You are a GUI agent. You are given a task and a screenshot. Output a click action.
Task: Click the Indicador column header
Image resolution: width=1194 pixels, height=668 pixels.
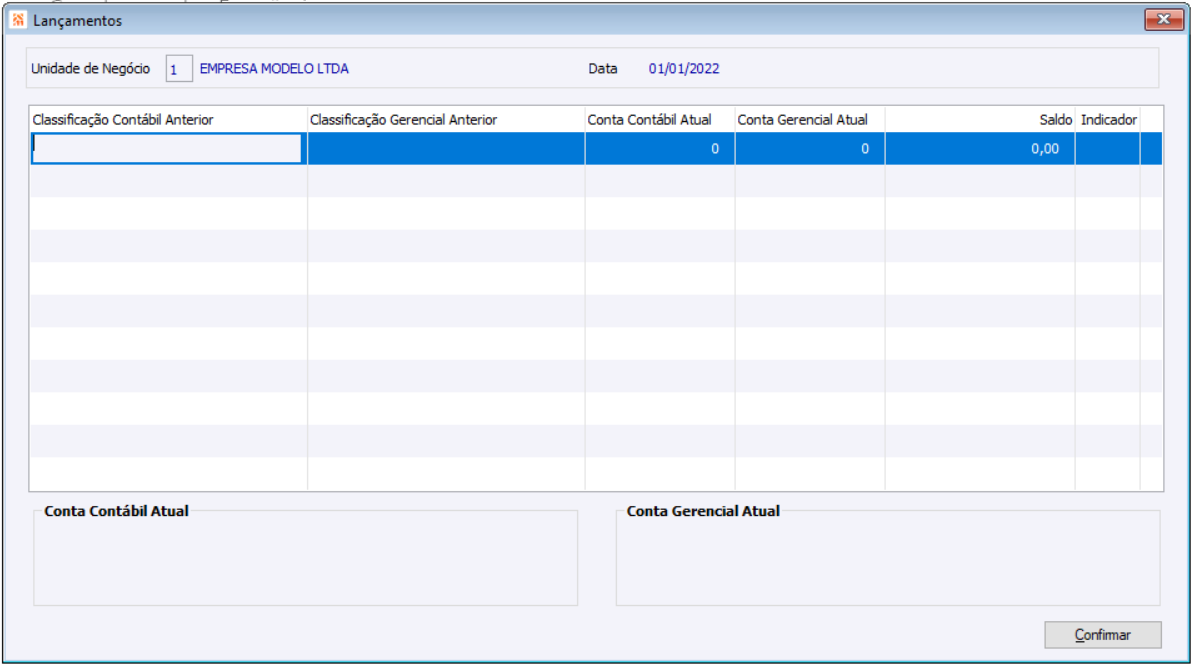[1108, 120]
